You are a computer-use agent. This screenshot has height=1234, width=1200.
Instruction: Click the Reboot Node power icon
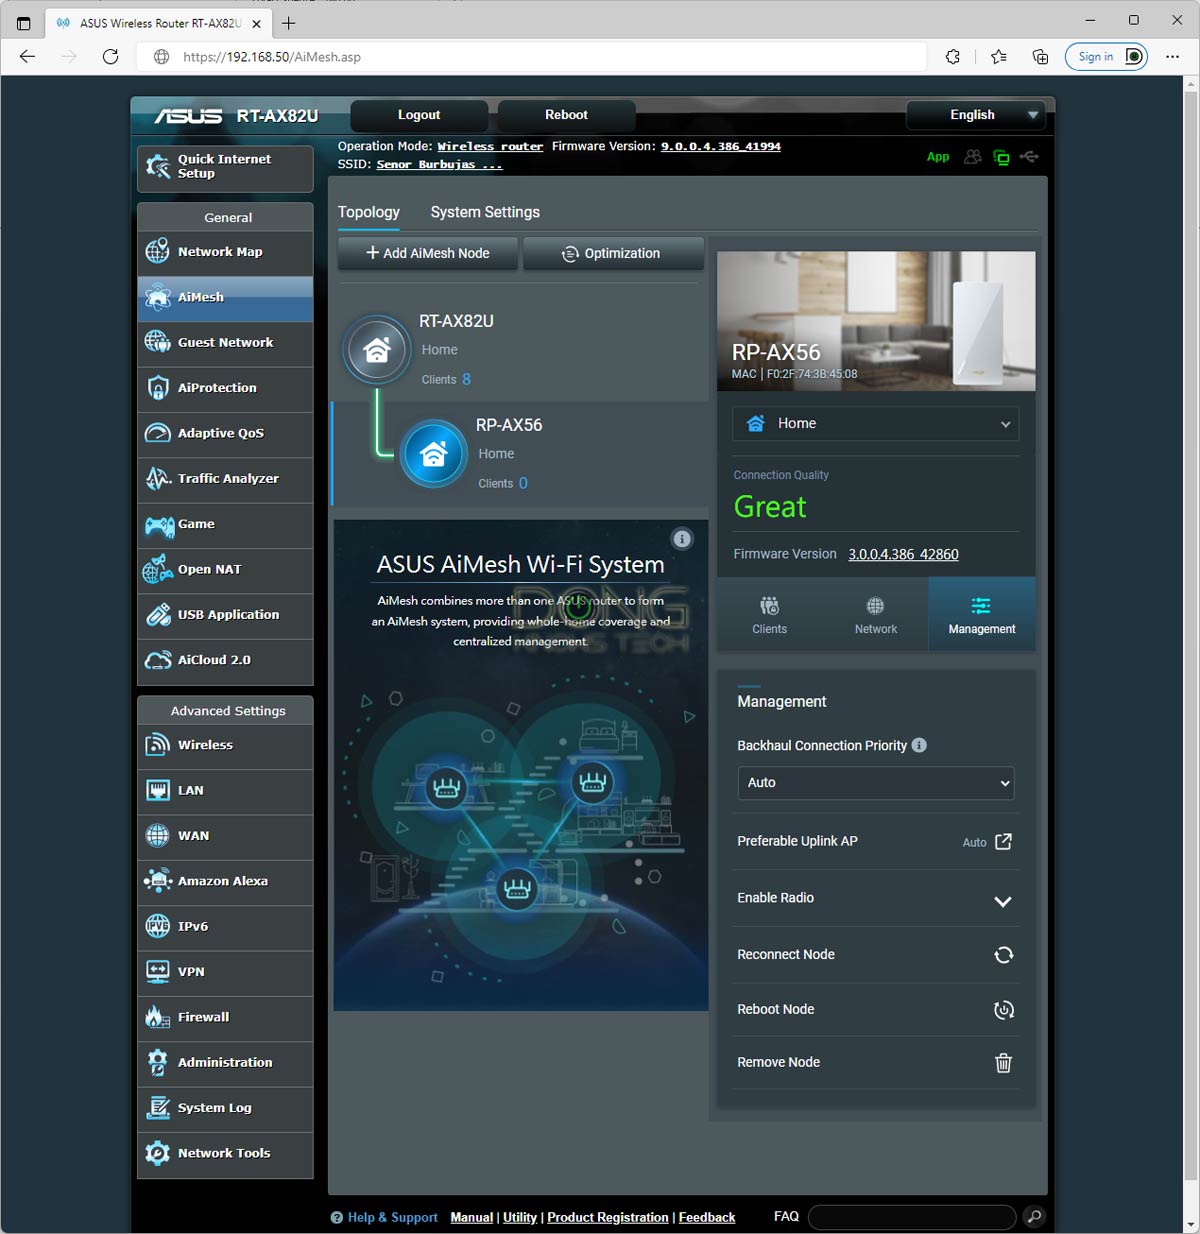click(1003, 1010)
